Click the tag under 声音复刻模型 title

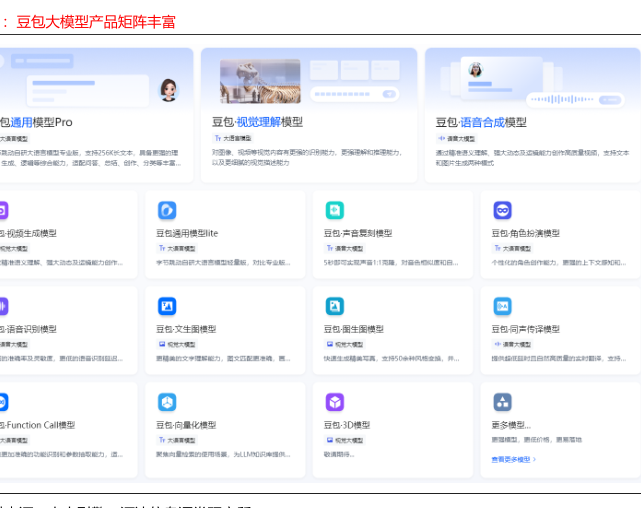click(x=345, y=248)
